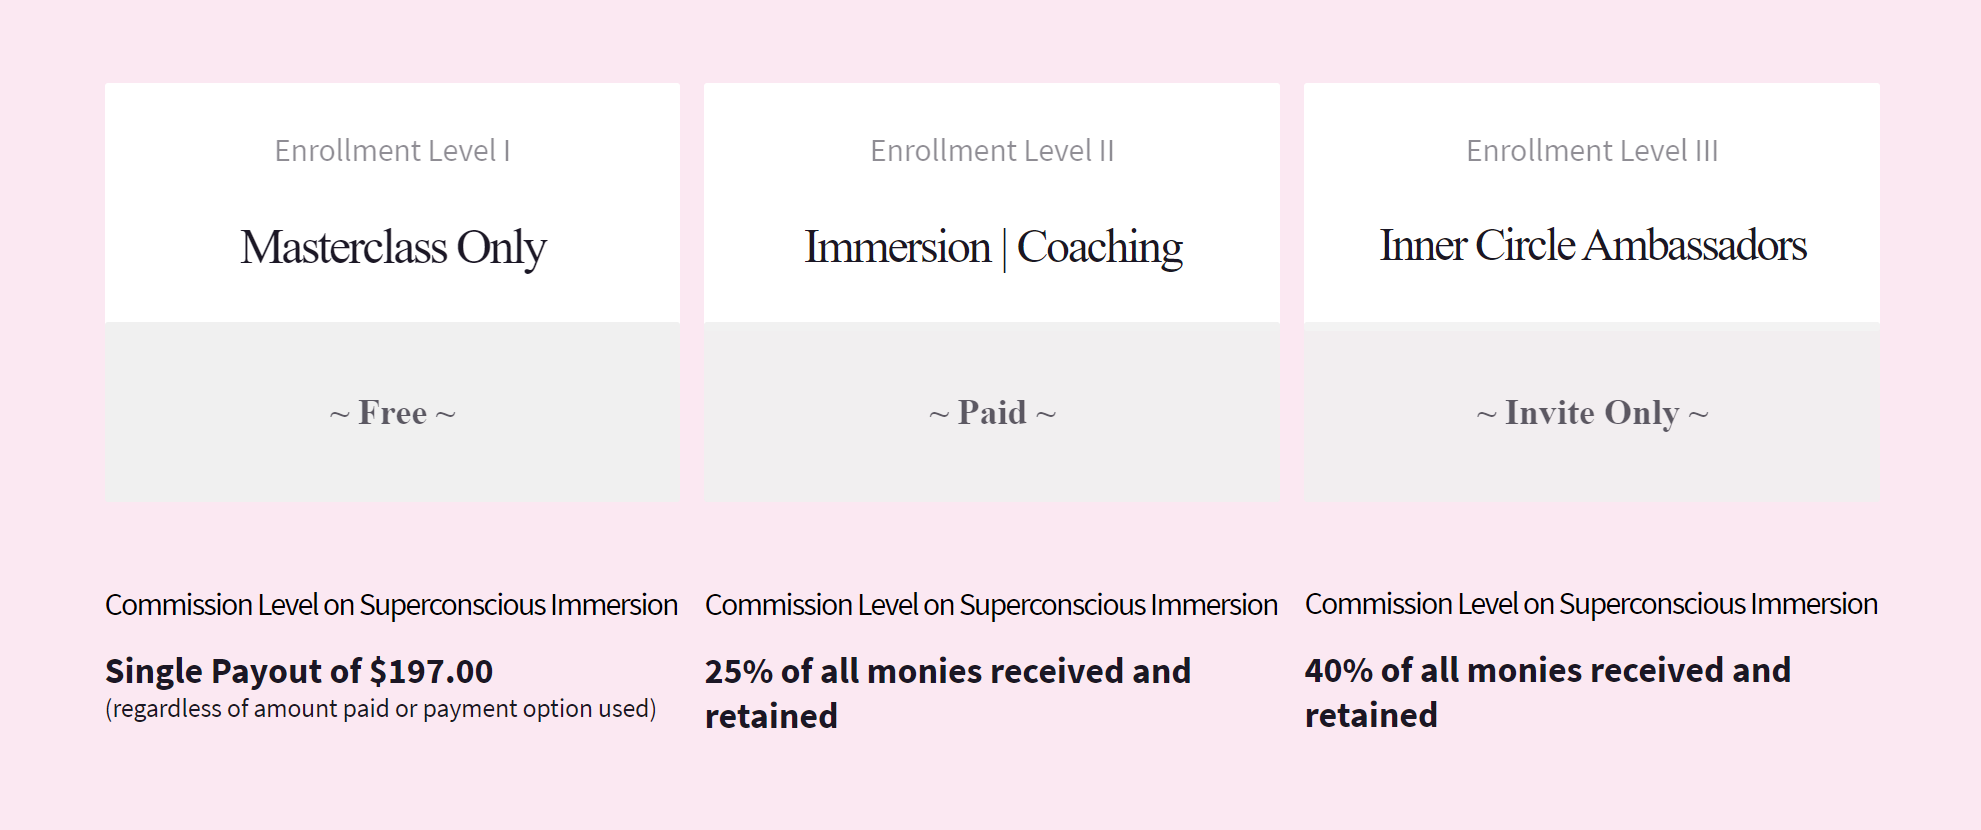1981x830 pixels.
Task: Click middle Commission Level on Superconscious Immersion line
Action: pos(992,605)
